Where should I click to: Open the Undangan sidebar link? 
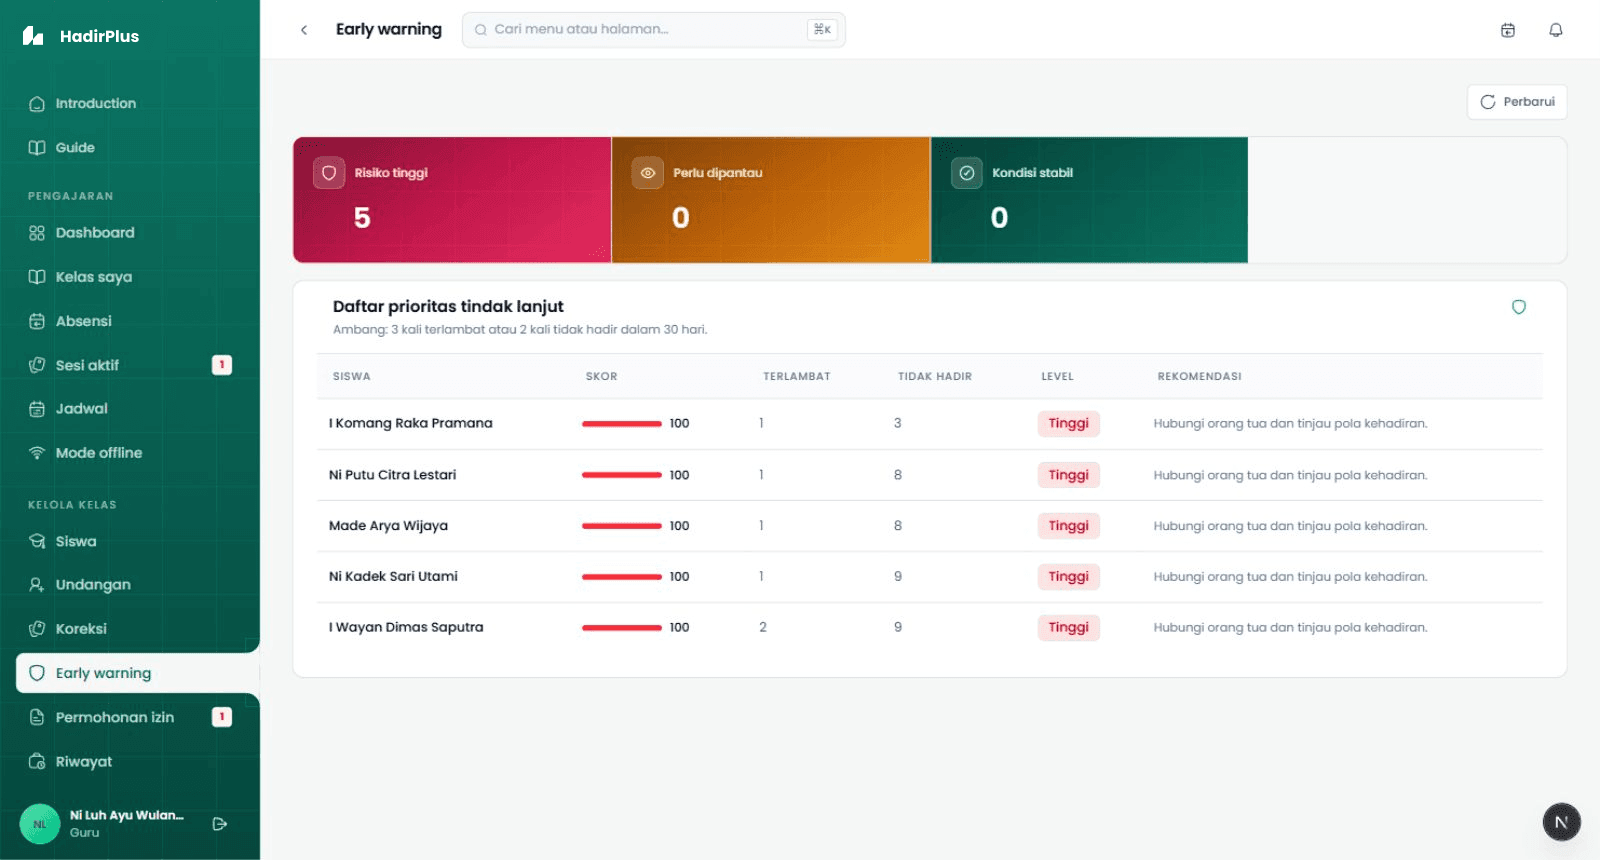tap(138, 585)
